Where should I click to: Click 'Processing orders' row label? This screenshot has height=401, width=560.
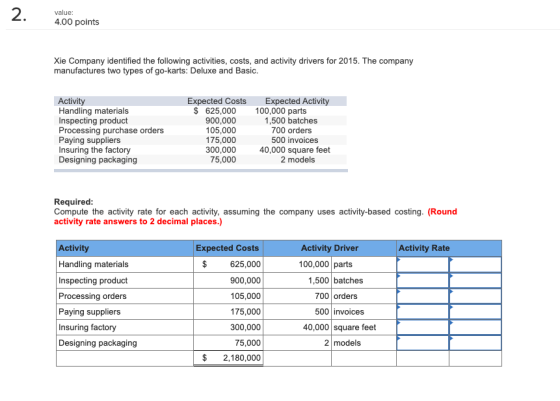pos(92,296)
